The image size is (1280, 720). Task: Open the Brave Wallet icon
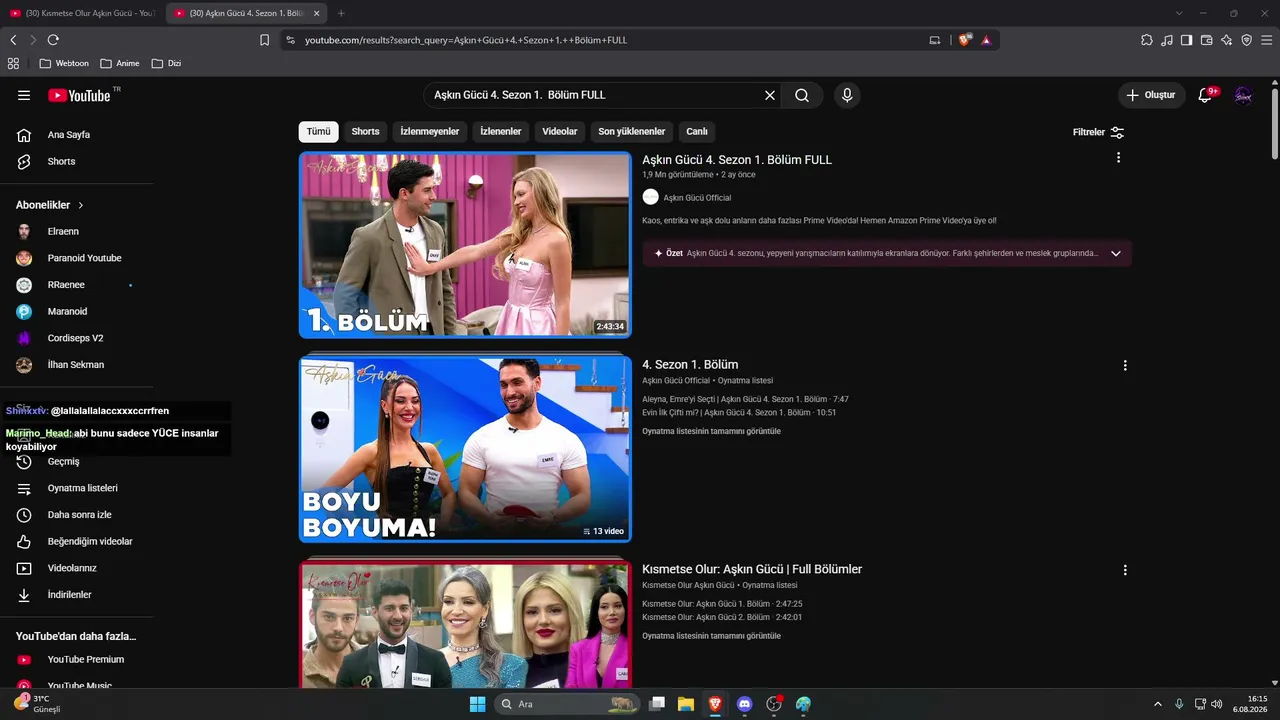(x=1206, y=40)
